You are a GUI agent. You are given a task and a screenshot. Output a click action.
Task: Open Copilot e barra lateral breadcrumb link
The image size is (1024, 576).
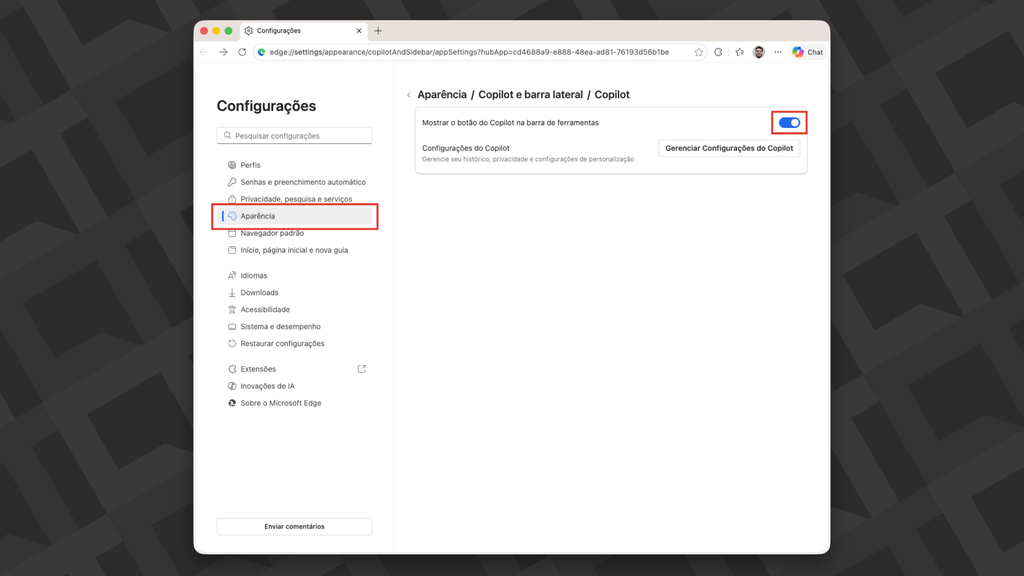(530, 94)
